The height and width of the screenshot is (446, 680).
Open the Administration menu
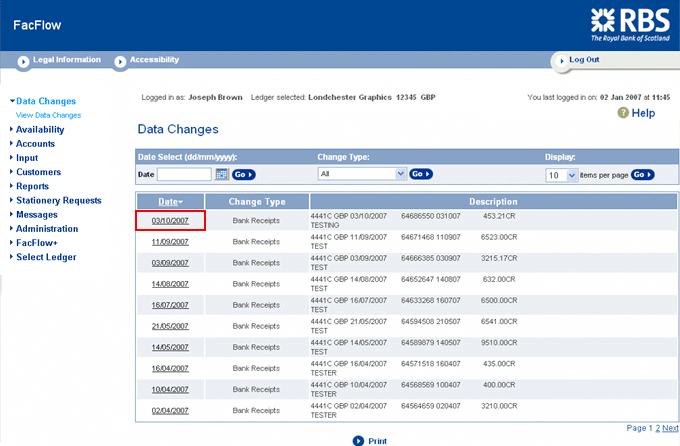47,229
